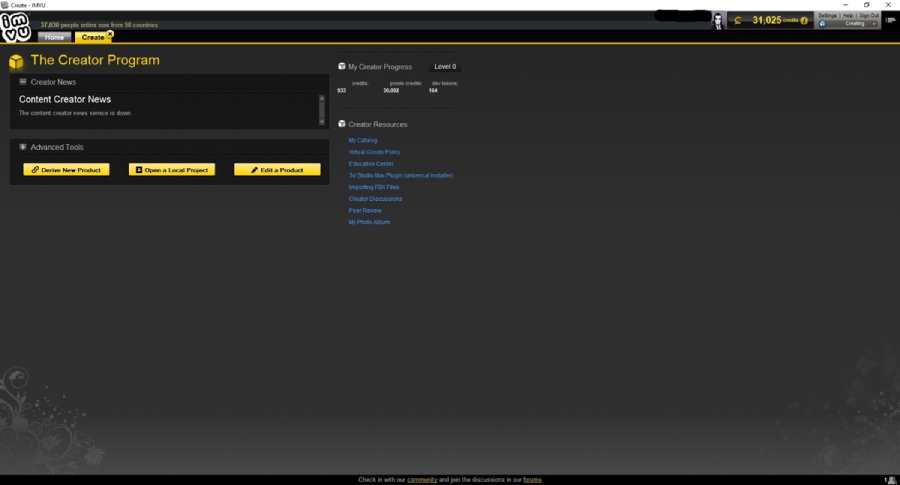
Task: Open the forums link in footer
Action: click(x=532, y=480)
